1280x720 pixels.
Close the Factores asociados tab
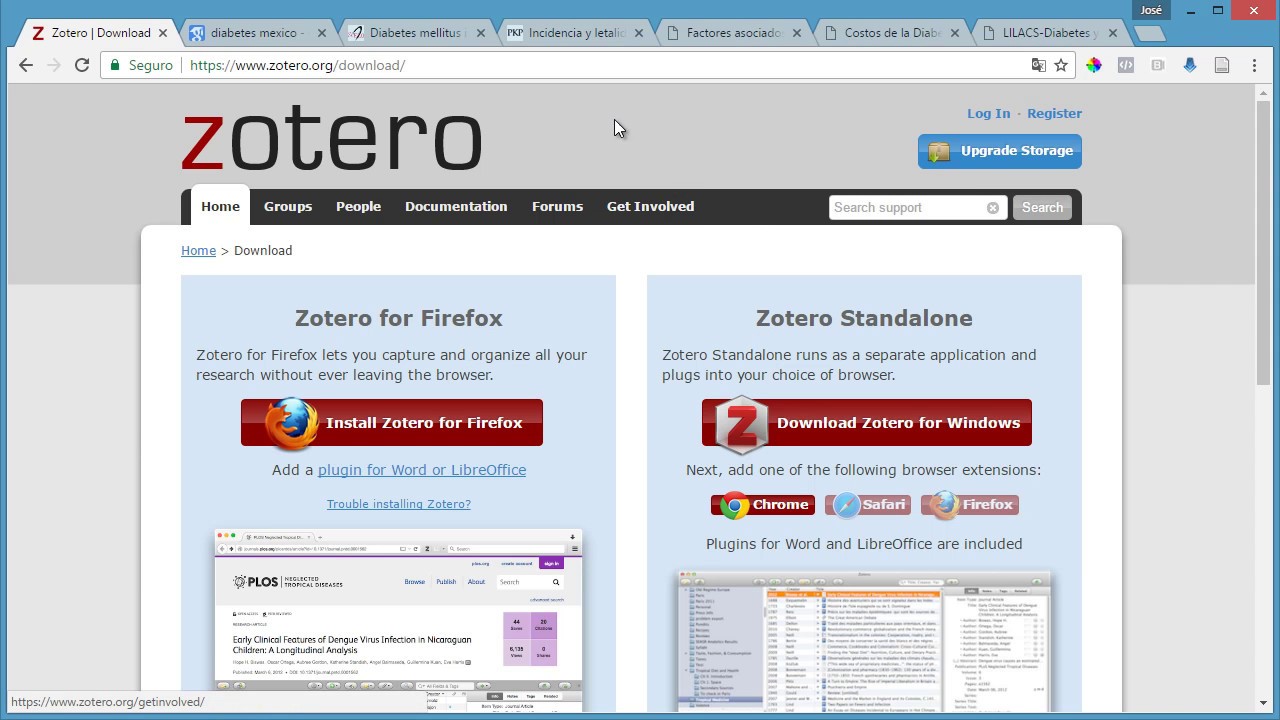pos(797,33)
